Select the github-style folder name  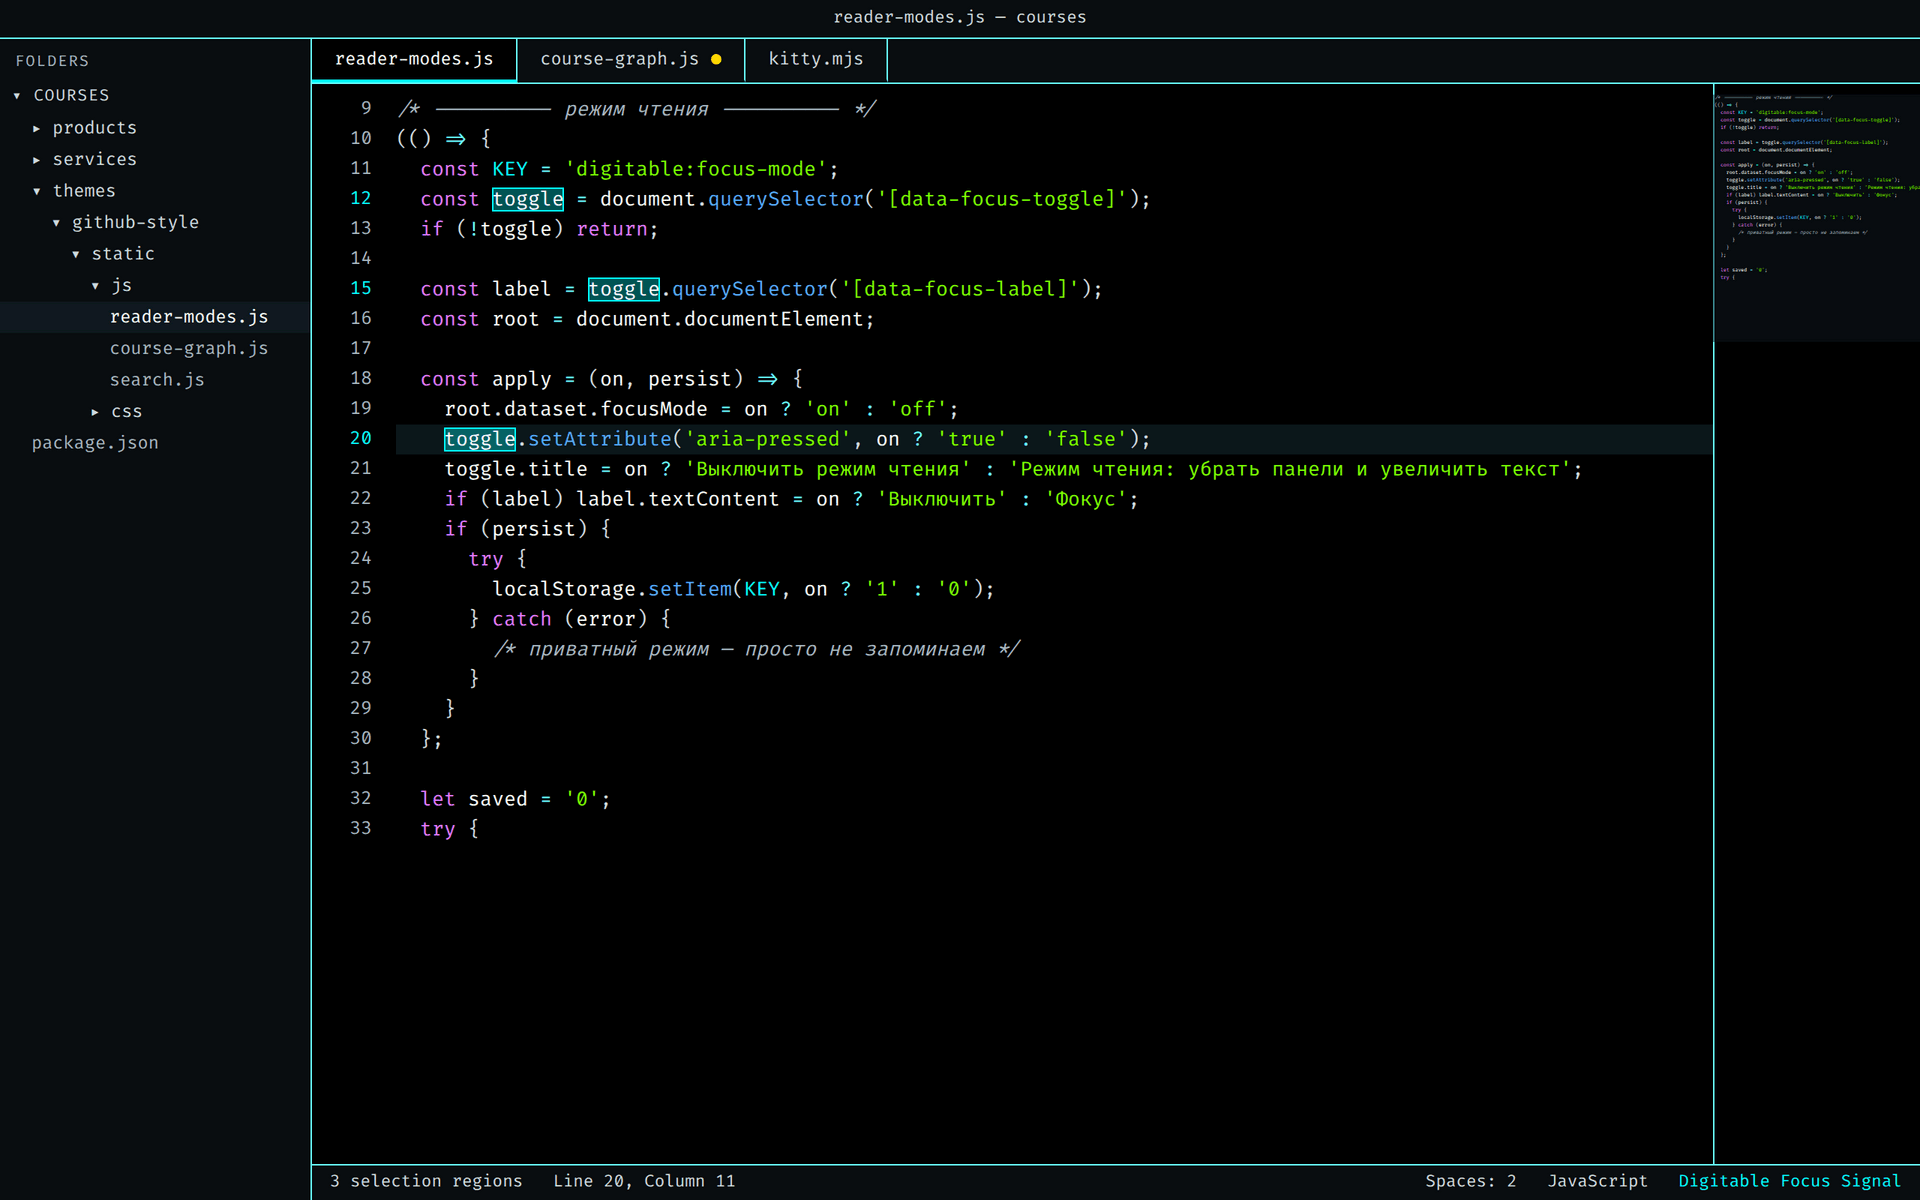point(135,222)
